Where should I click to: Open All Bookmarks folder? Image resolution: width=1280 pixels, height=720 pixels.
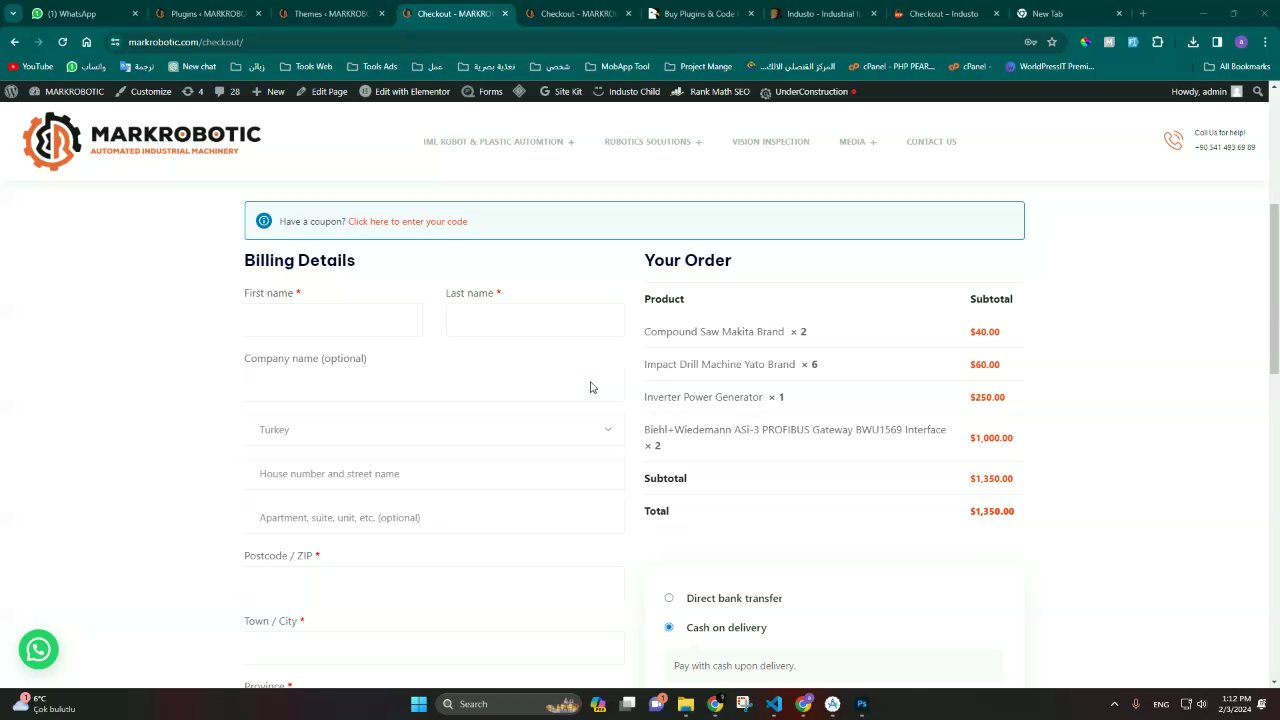click(x=1237, y=67)
